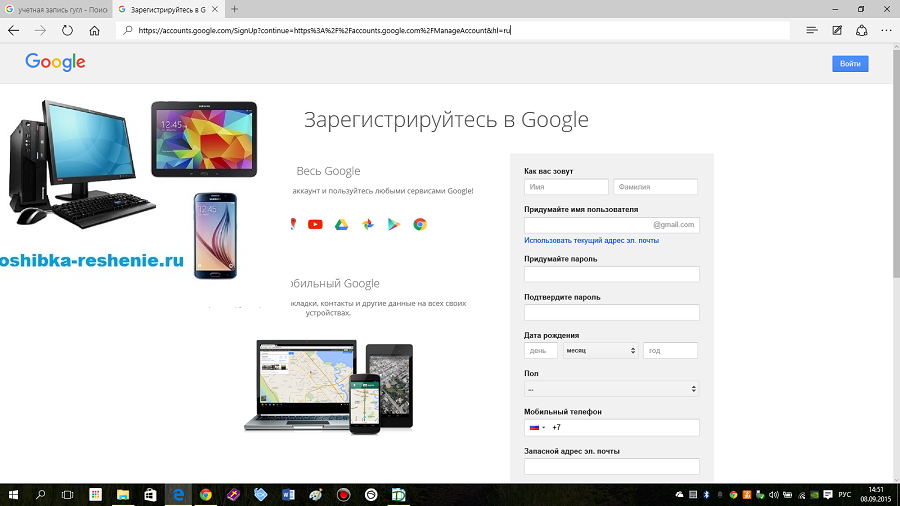This screenshot has width=900, height=506.
Task: Open the browser home page icon
Action: pyautogui.click(x=94, y=30)
